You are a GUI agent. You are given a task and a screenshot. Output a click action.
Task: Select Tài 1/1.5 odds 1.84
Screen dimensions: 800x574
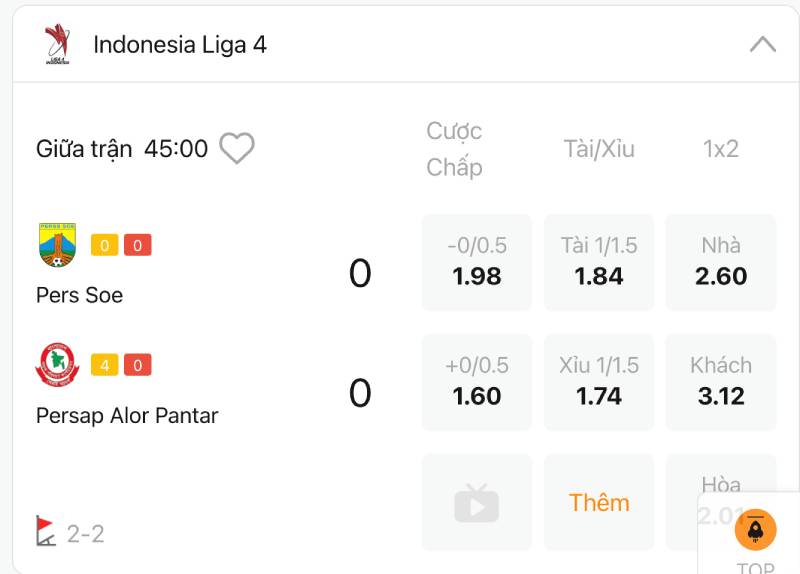point(599,262)
